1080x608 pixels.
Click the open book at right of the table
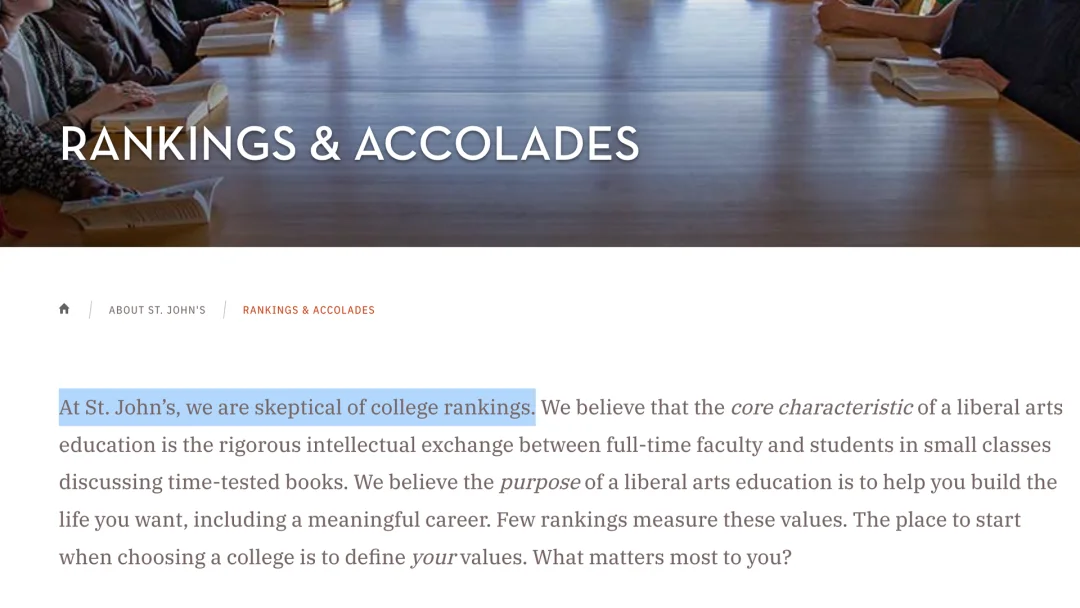(933, 78)
